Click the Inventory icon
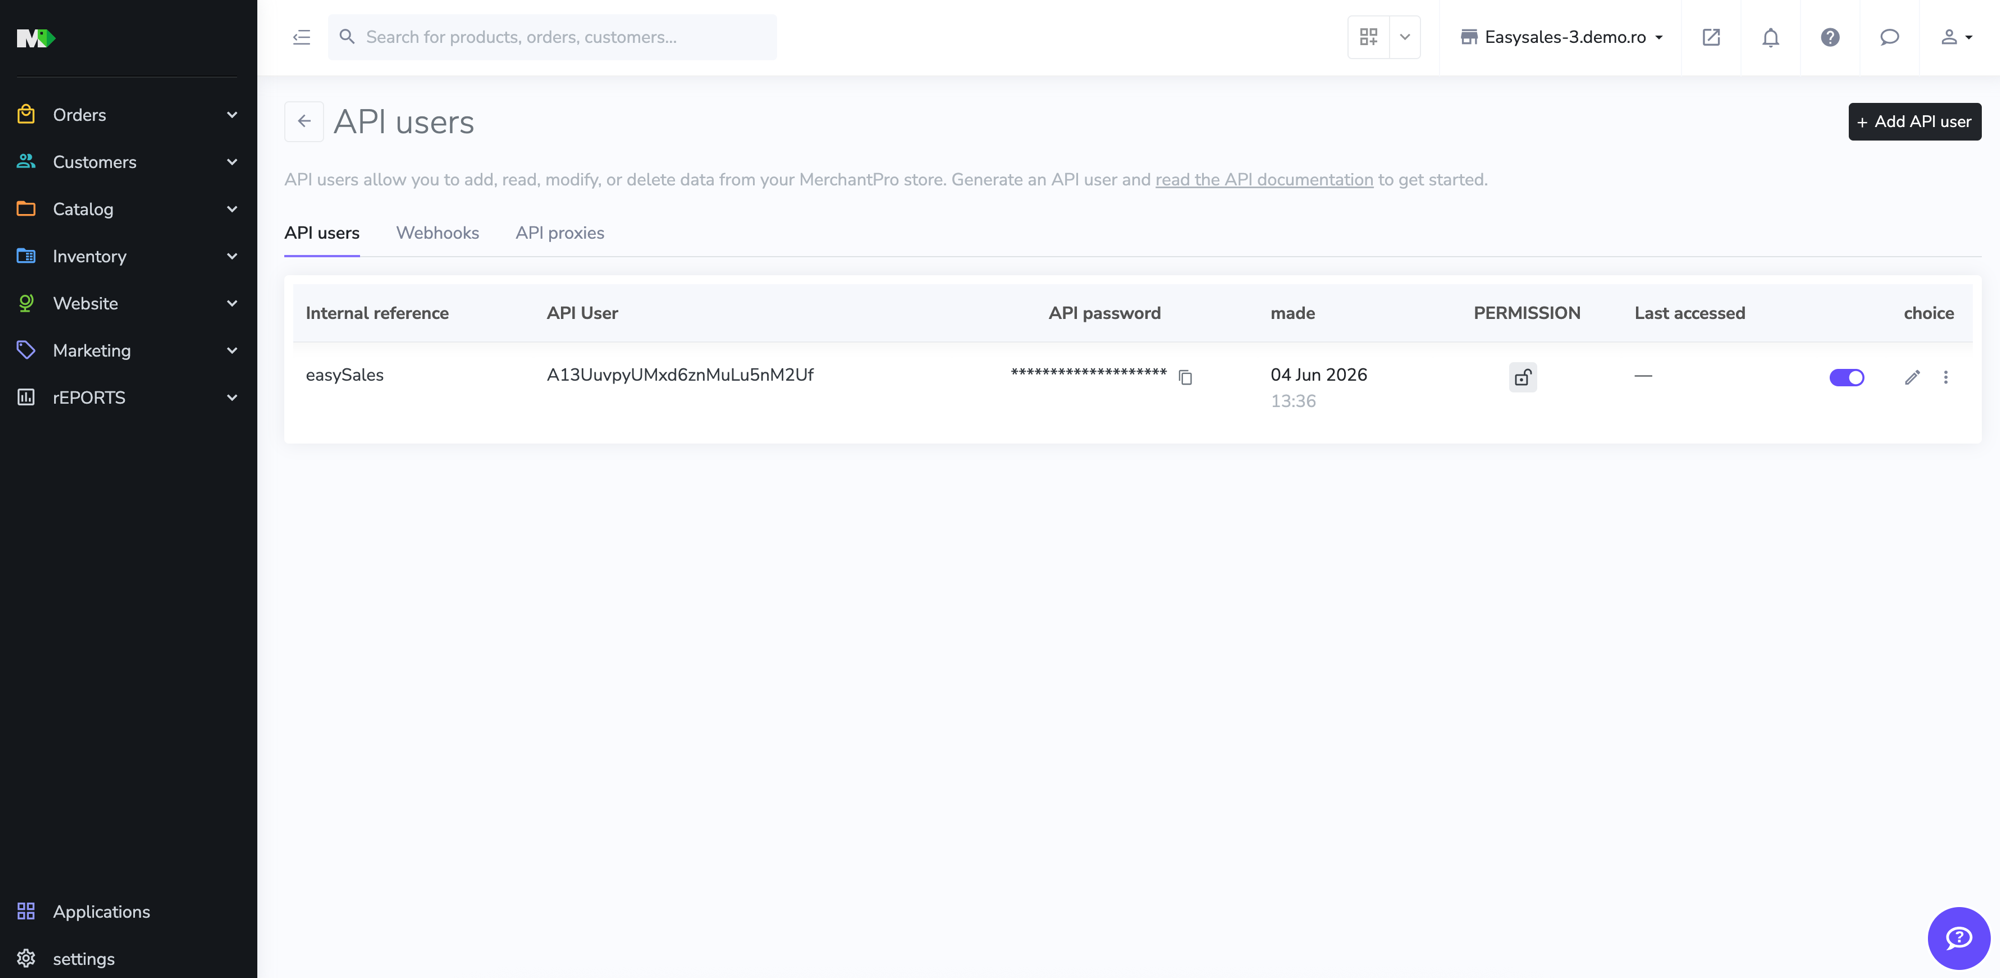The width and height of the screenshot is (2000, 978). coord(26,256)
